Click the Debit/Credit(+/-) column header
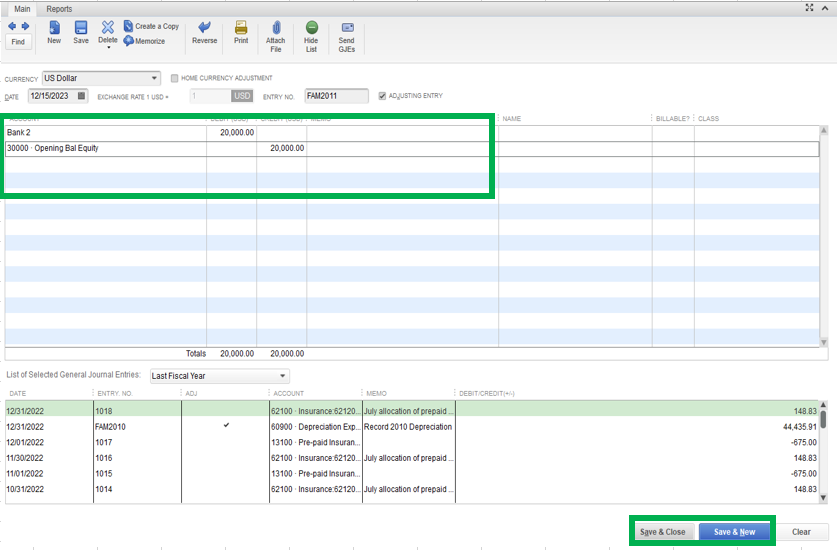This screenshot has width=837, height=550. click(x=487, y=394)
